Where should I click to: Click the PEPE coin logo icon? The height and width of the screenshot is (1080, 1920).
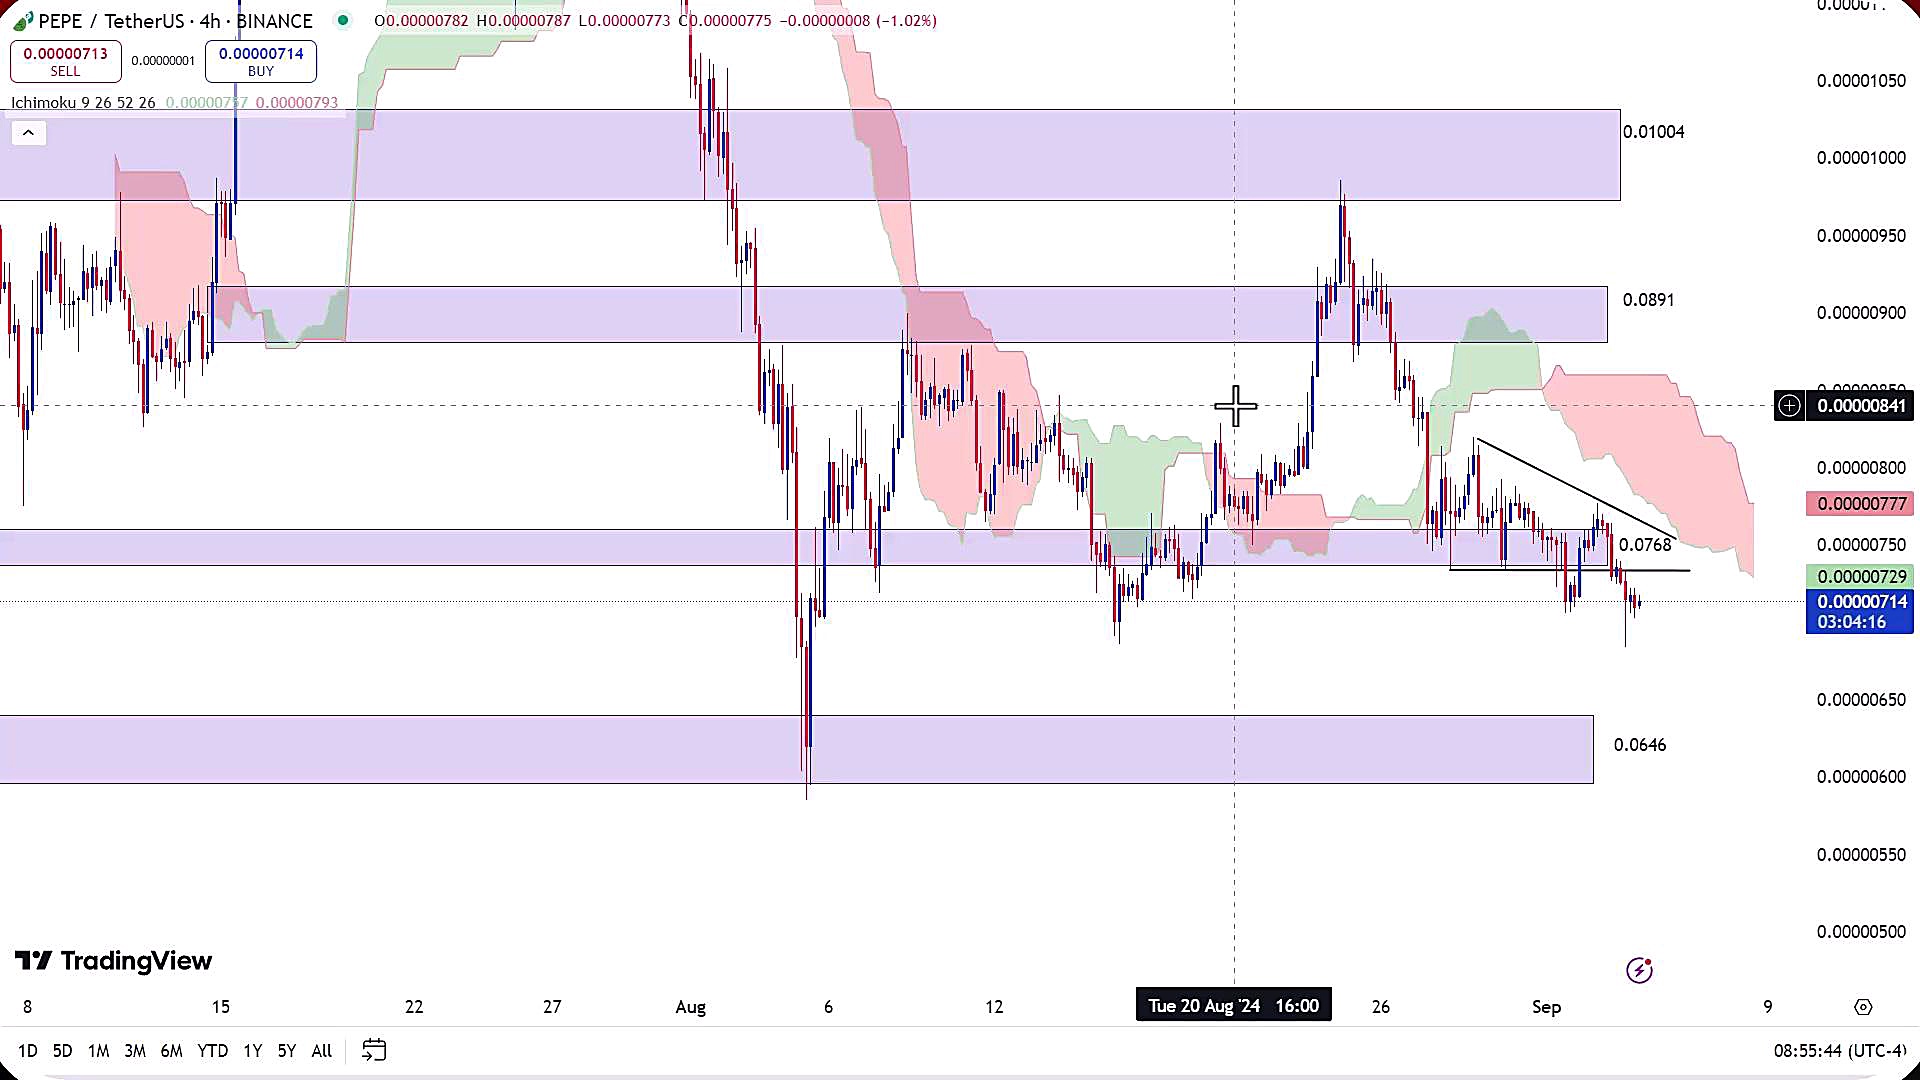point(23,21)
